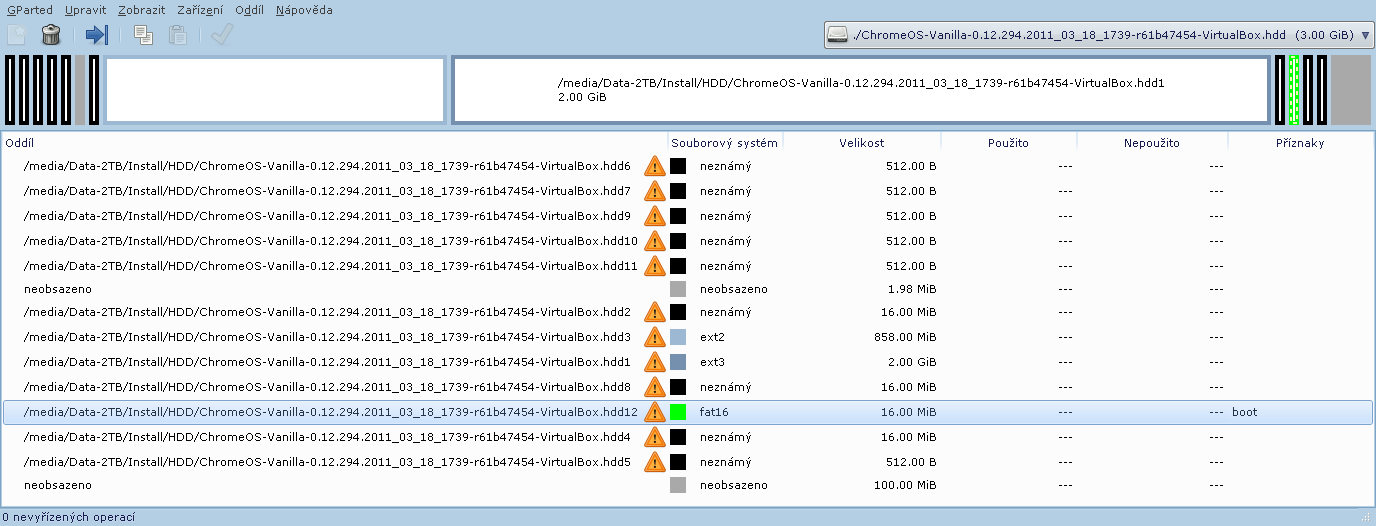Open the device selector ChromeOS-Vanilla dropdown

pos(1097,35)
